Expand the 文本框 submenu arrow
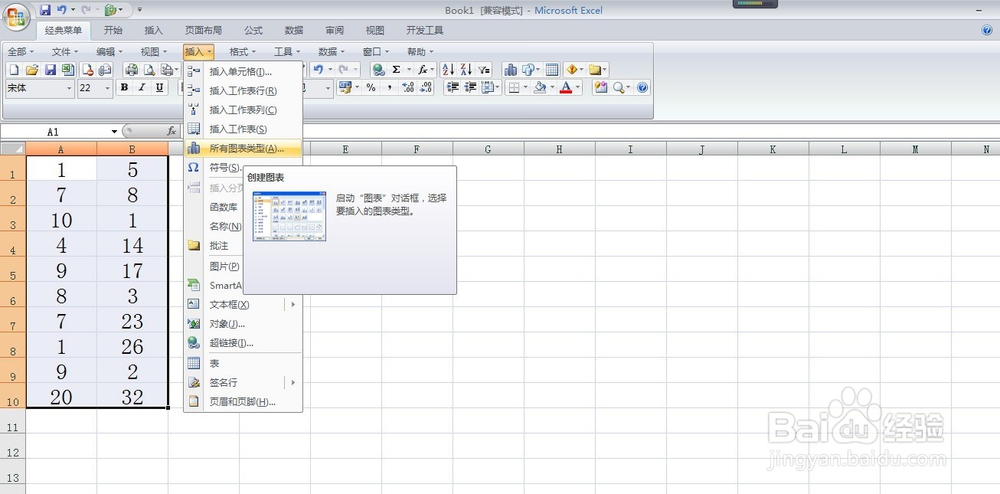Image resolution: width=1000 pixels, height=494 pixels. pyautogui.click(x=293, y=305)
